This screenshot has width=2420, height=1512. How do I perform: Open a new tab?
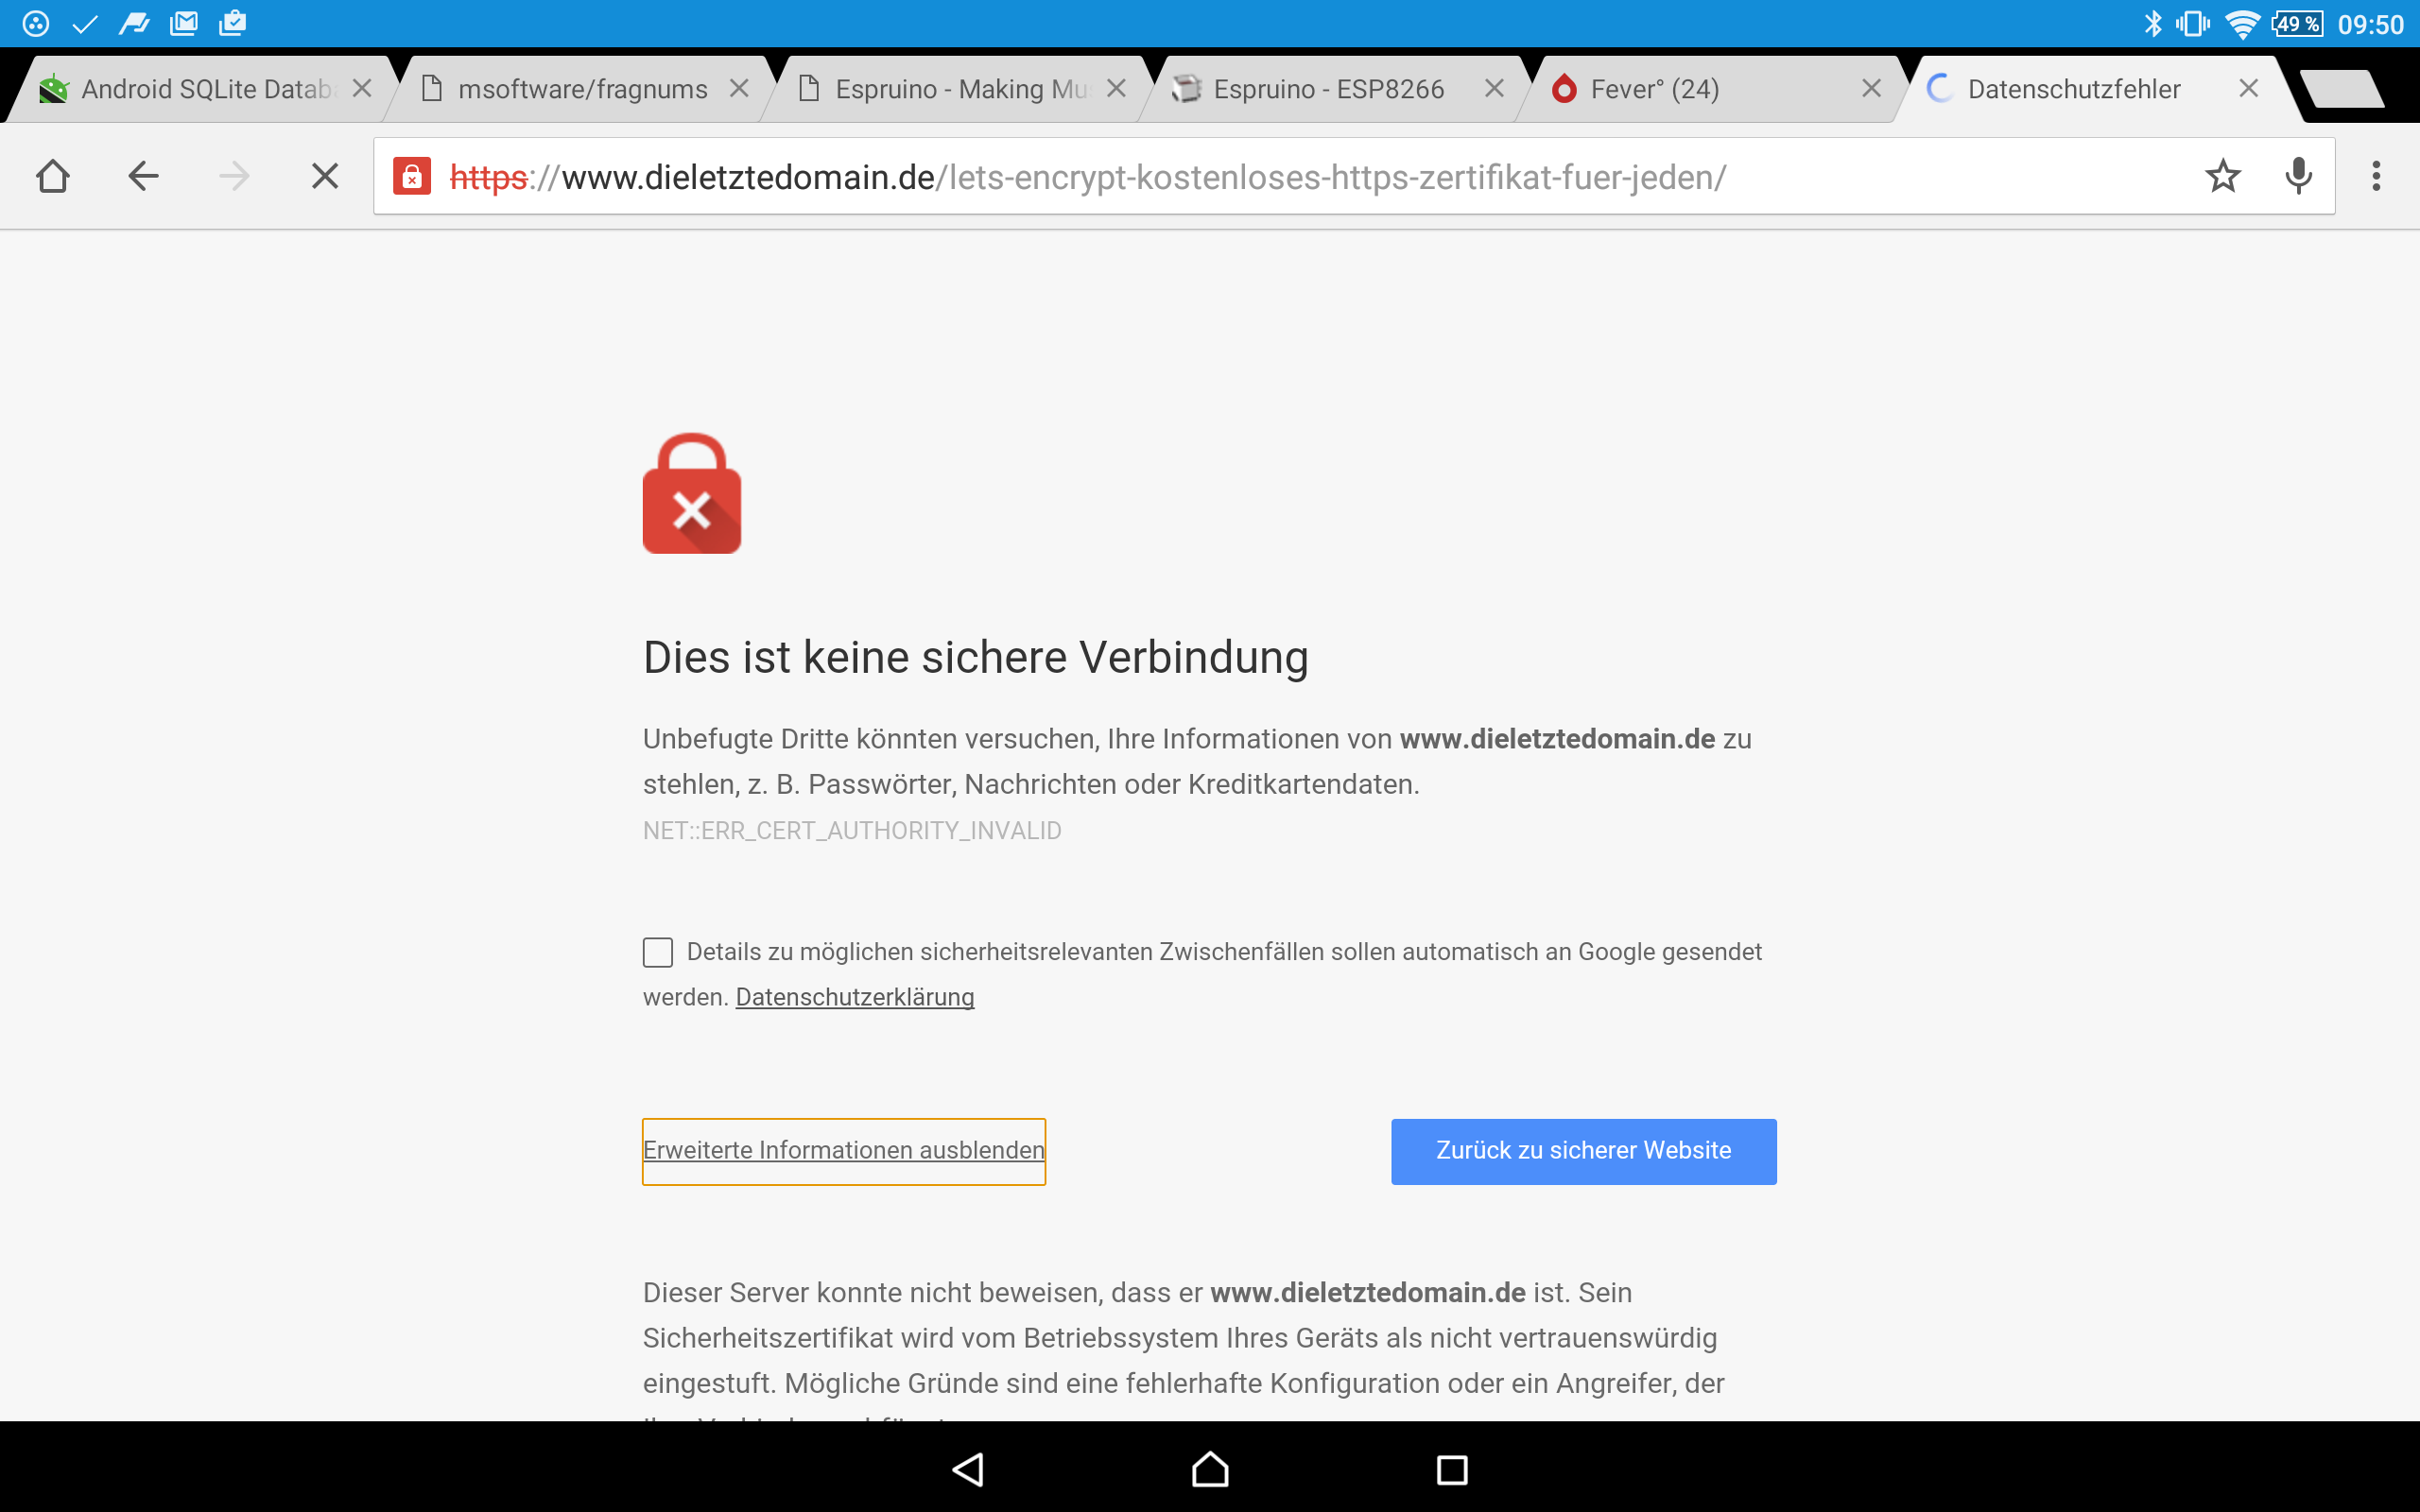[x=2342, y=89]
